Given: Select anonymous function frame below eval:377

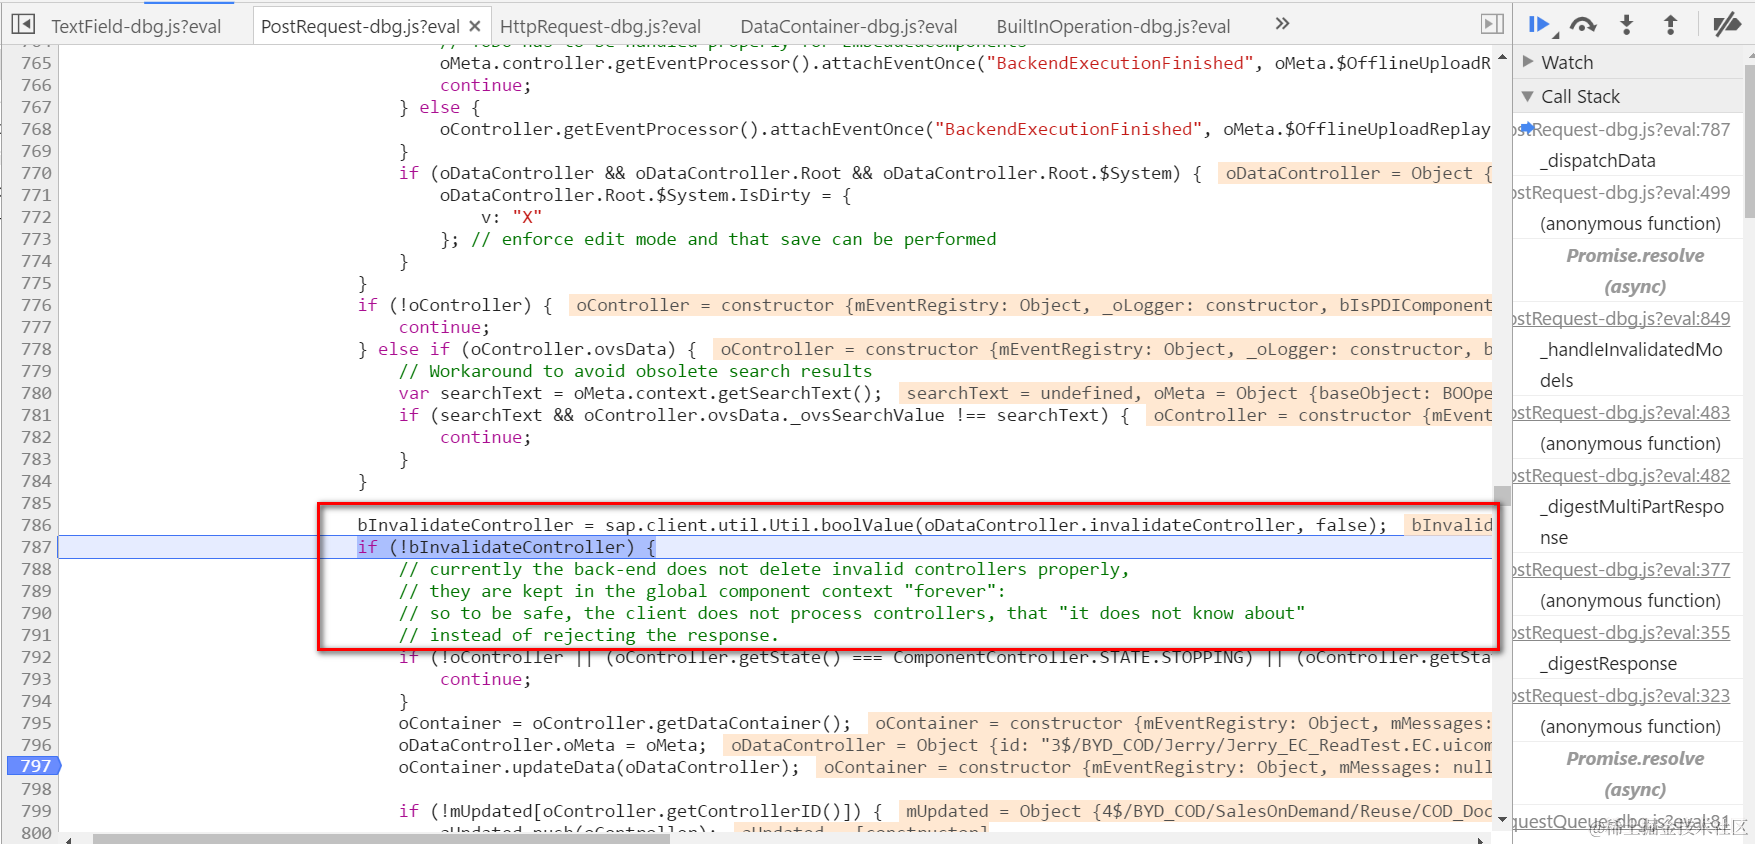Looking at the screenshot, I should pos(1630,601).
